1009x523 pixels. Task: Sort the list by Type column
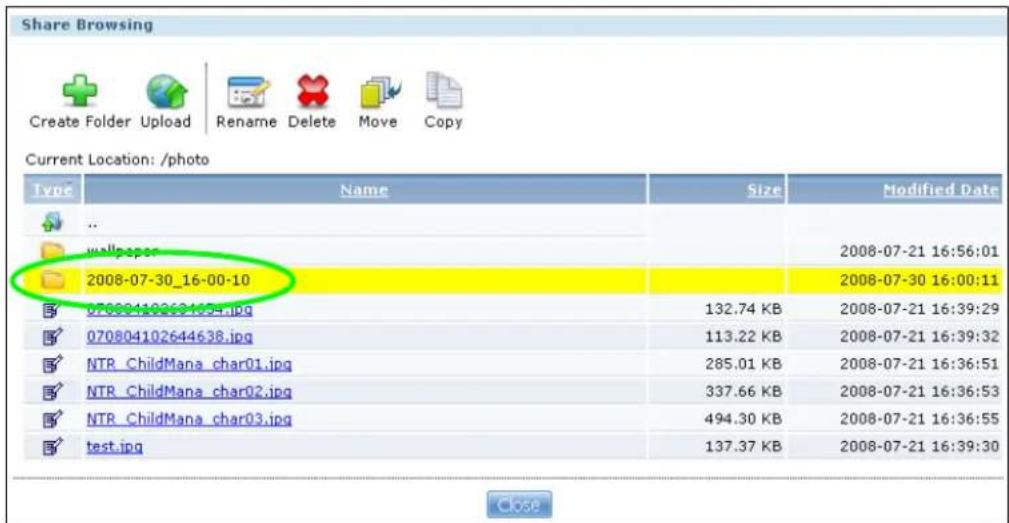(53, 190)
